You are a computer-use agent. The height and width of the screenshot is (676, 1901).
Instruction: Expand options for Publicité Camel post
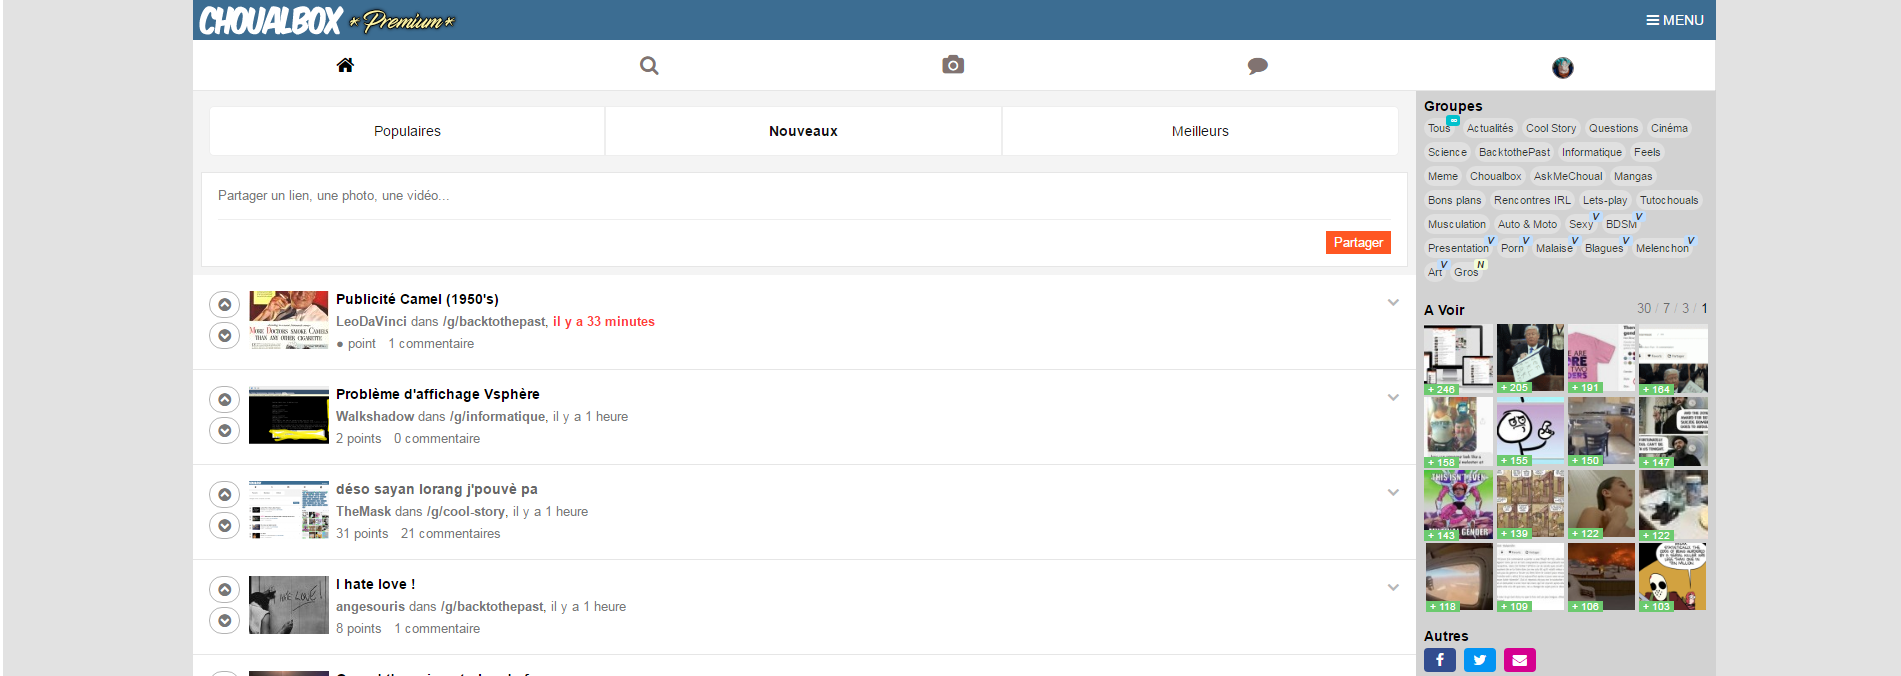click(x=1393, y=302)
